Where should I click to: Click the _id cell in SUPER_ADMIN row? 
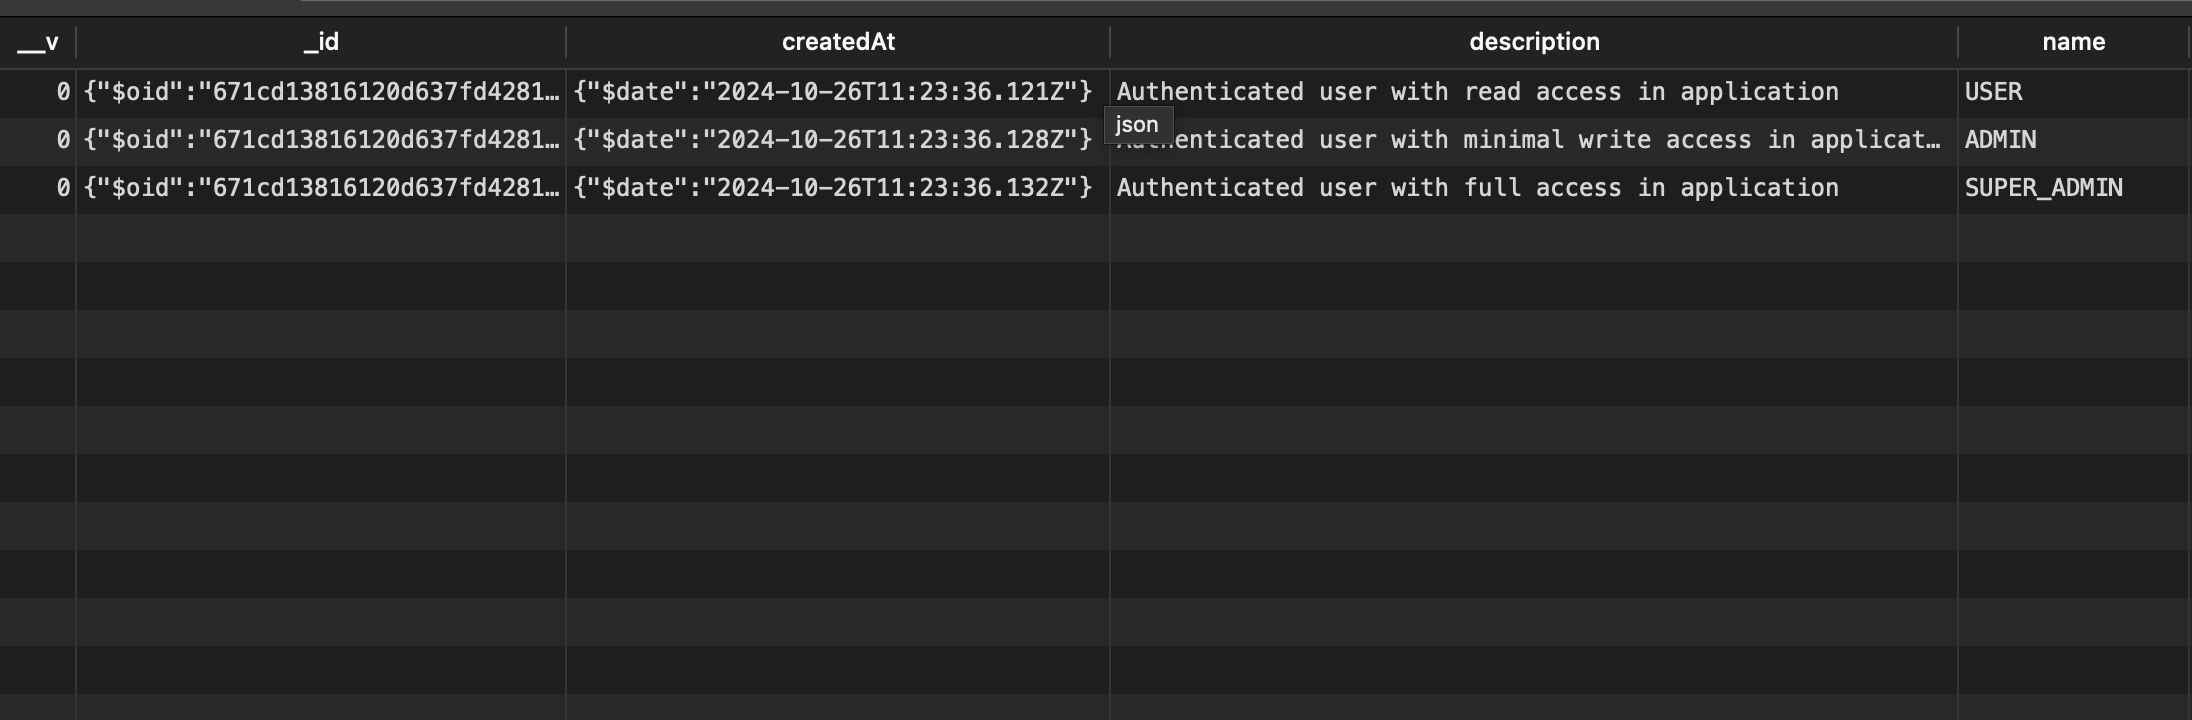[321, 188]
